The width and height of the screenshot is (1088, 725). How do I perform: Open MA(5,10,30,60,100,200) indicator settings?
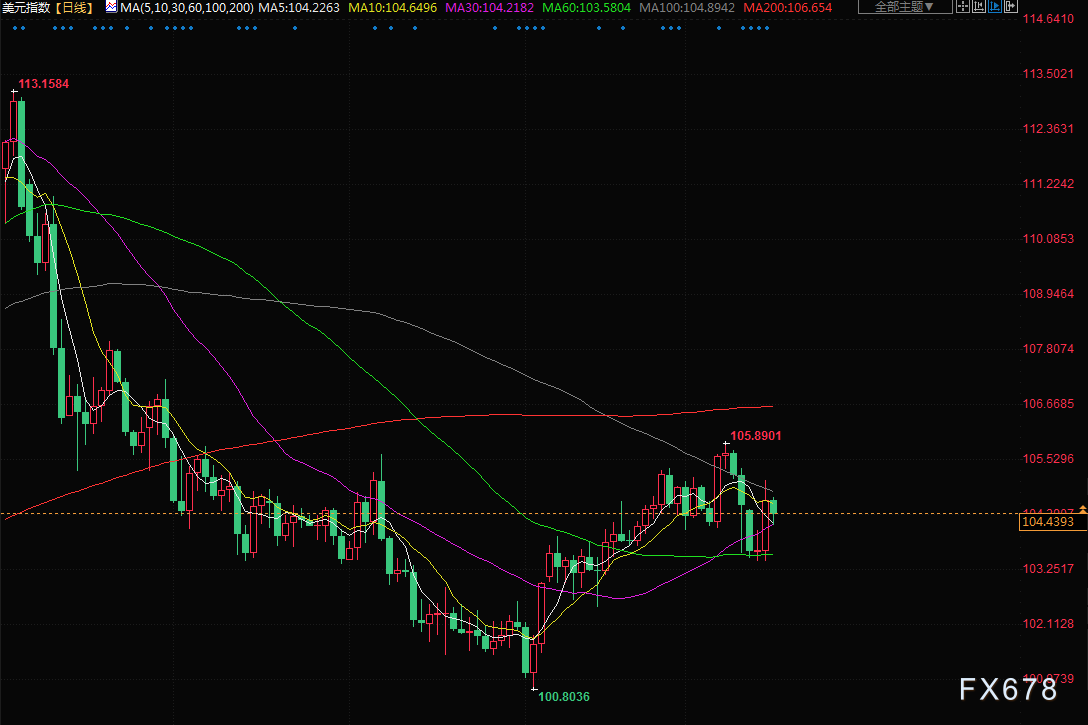(x=187, y=8)
